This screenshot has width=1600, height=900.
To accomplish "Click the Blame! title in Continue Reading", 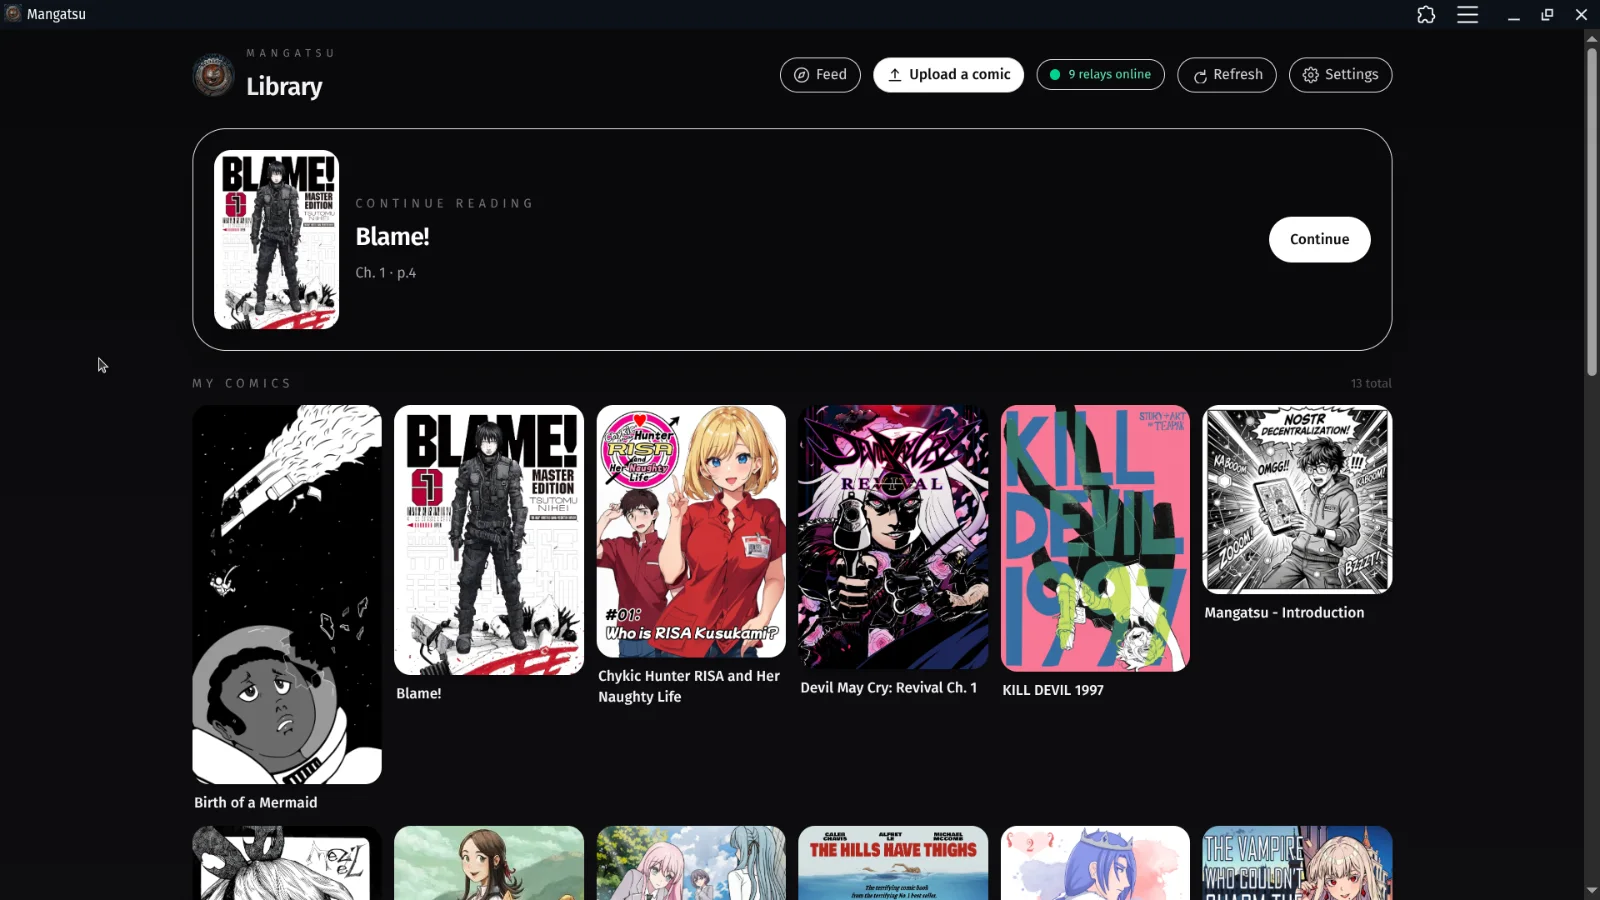I will pyautogui.click(x=392, y=237).
